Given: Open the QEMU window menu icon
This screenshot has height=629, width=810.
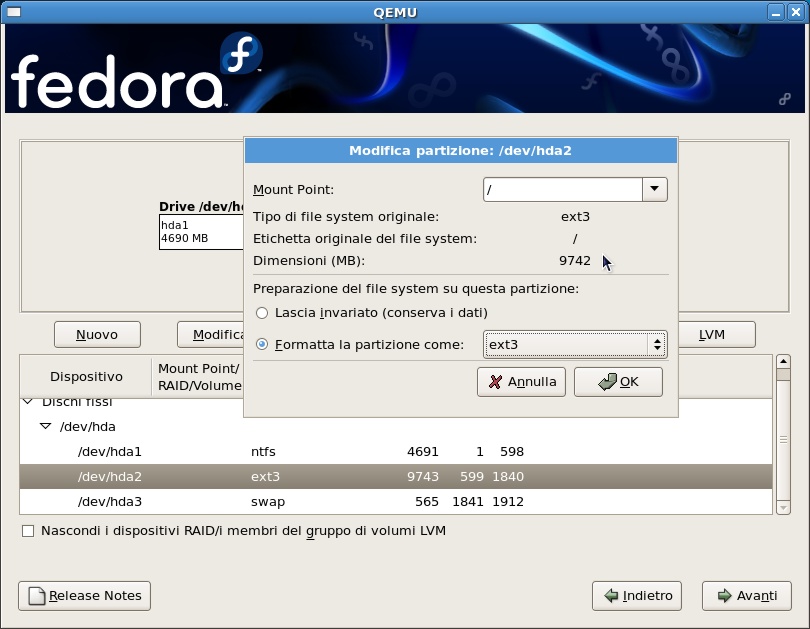Looking at the screenshot, I should [x=13, y=12].
